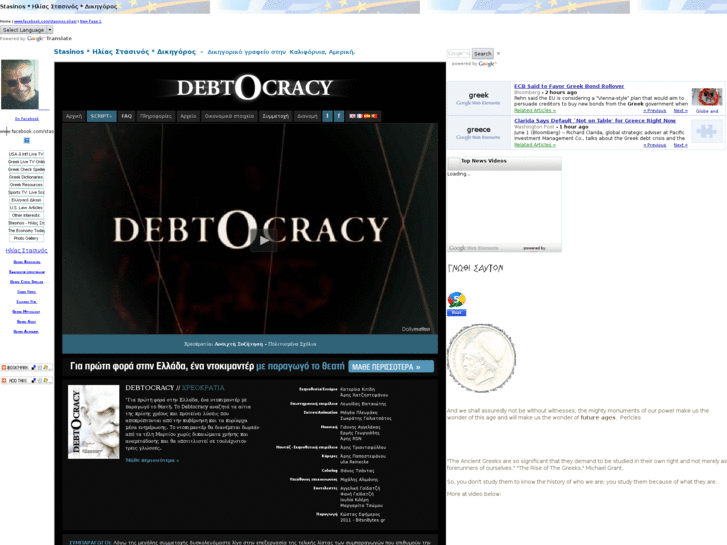The image size is (727, 545).
Task: Click the Ηλίας Στασινός sidebar link
Action: click(26, 250)
